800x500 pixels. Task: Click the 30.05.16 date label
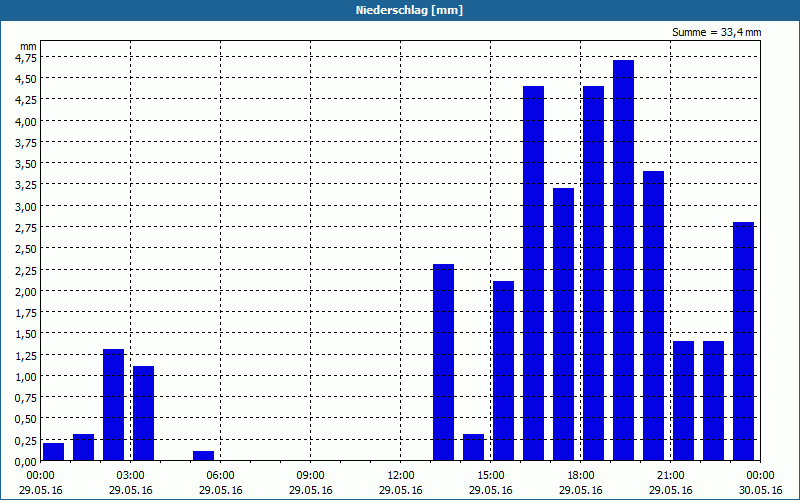tap(760, 490)
